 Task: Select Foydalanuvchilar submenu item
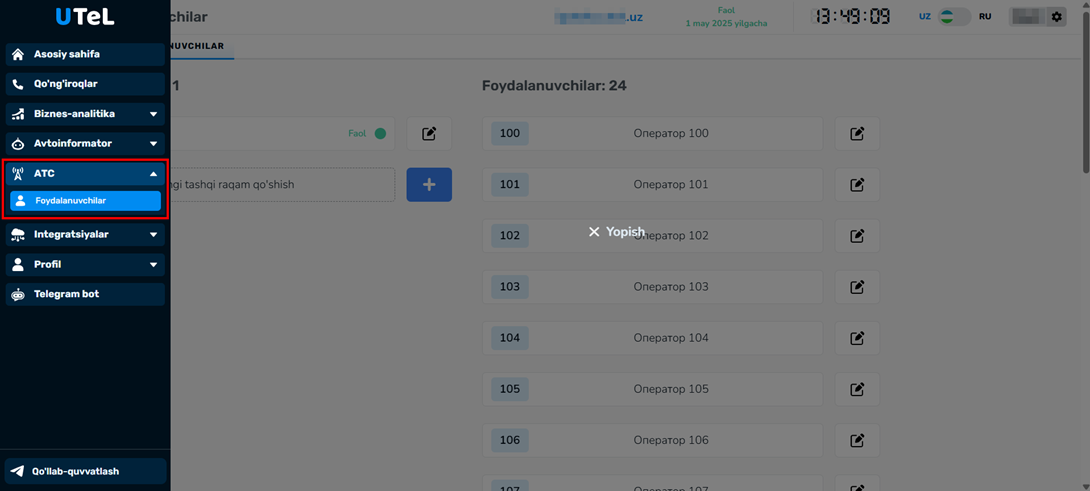[85, 201]
